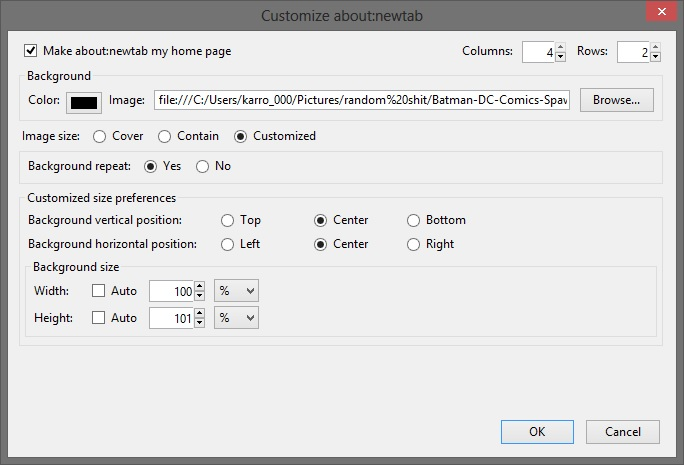The height and width of the screenshot is (465, 684).
Task: Choose Bottom for background vertical position
Action: click(414, 220)
